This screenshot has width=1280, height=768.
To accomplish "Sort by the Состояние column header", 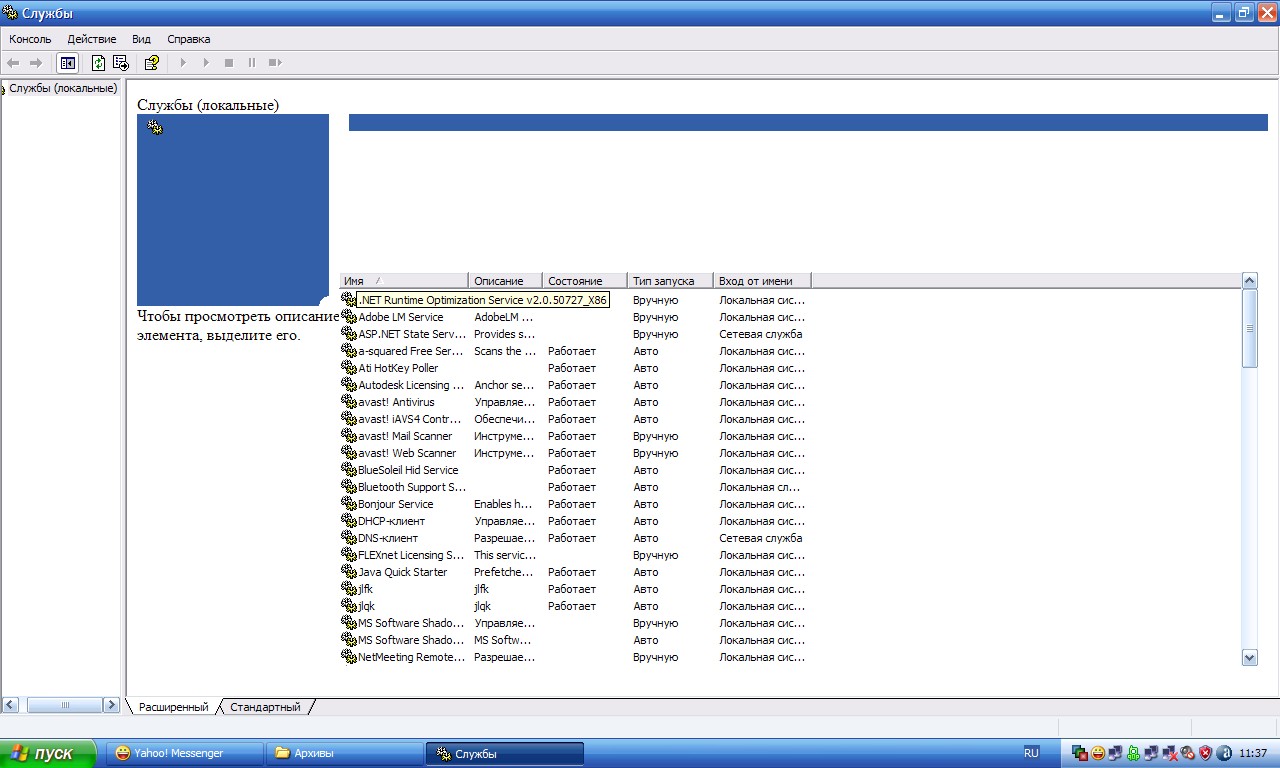I will click(585, 281).
